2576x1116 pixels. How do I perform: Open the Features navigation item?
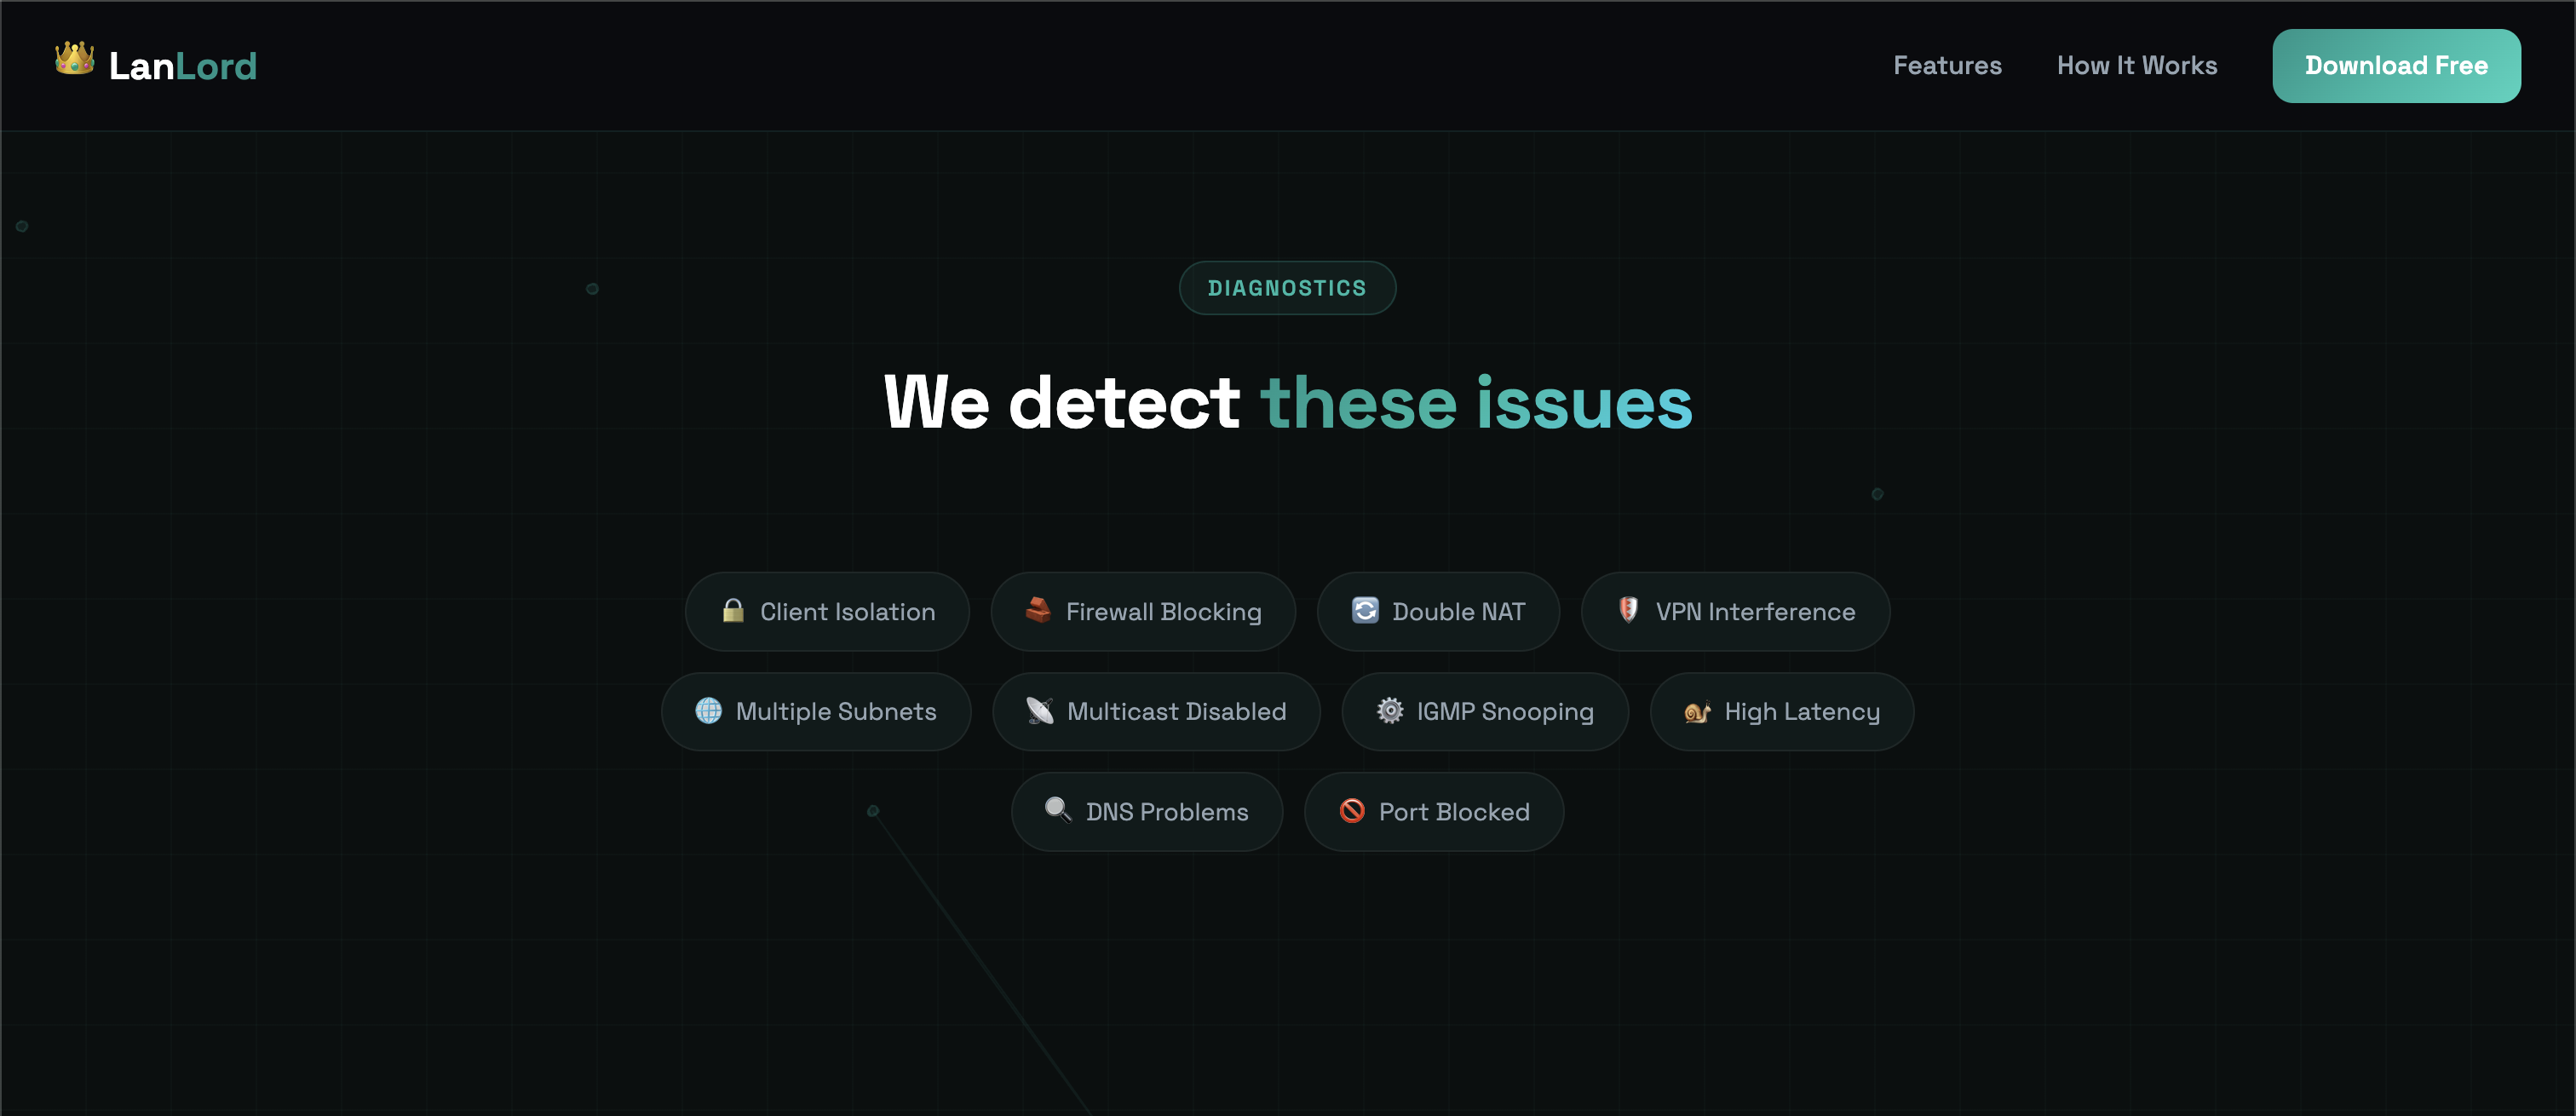pos(1947,65)
